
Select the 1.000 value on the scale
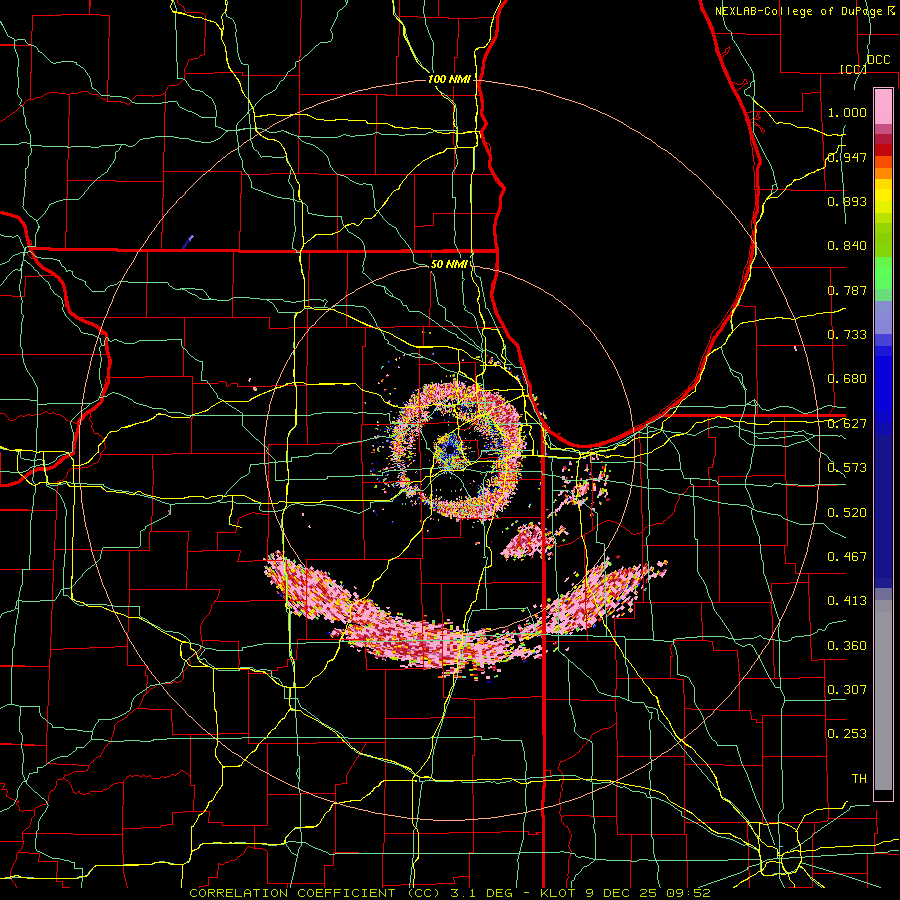click(x=847, y=112)
